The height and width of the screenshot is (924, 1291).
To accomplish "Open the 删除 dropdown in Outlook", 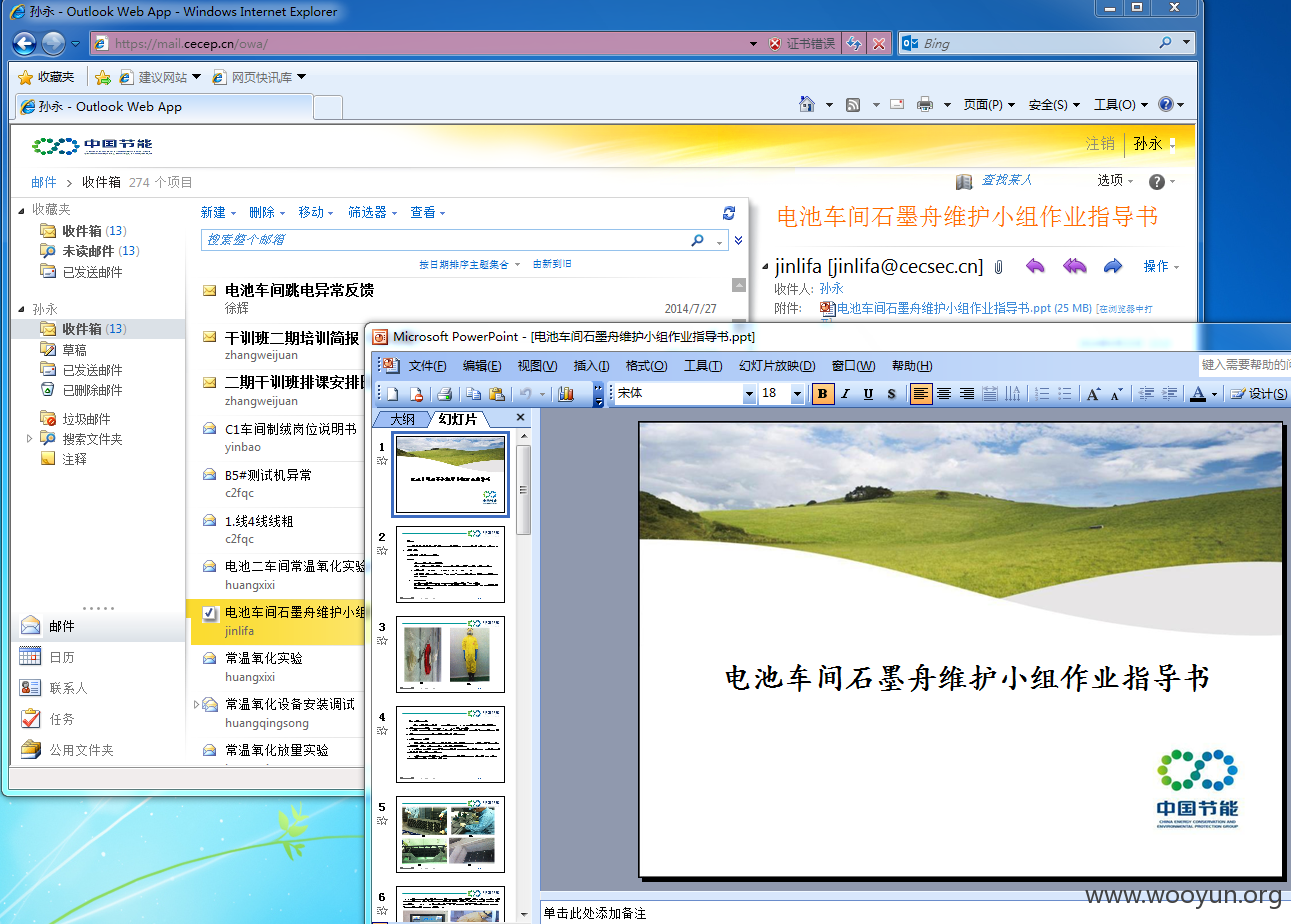I will (266, 213).
